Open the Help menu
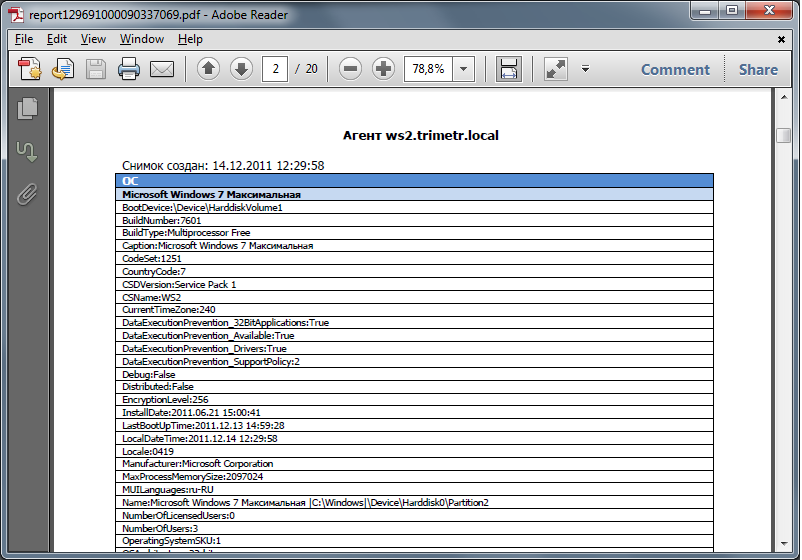The image size is (802, 560). point(190,39)
